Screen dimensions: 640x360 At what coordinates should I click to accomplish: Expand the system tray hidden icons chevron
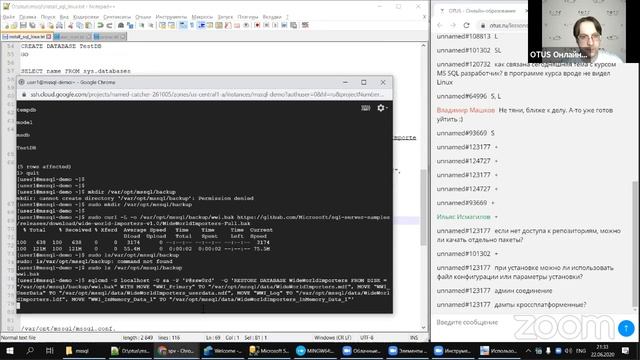528,351
